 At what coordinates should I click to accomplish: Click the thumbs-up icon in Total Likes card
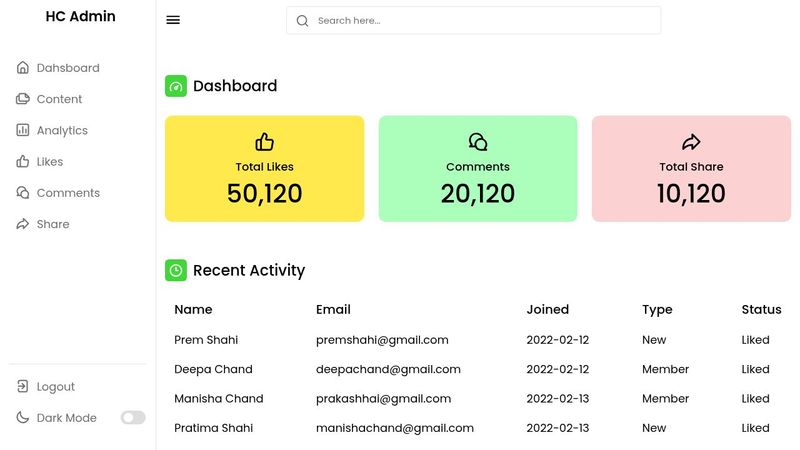[264, 142]
